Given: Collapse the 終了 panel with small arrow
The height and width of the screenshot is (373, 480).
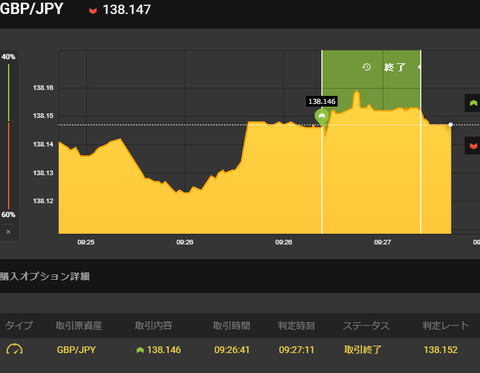Looking at the screenshot, I should (x=419, y=67).
